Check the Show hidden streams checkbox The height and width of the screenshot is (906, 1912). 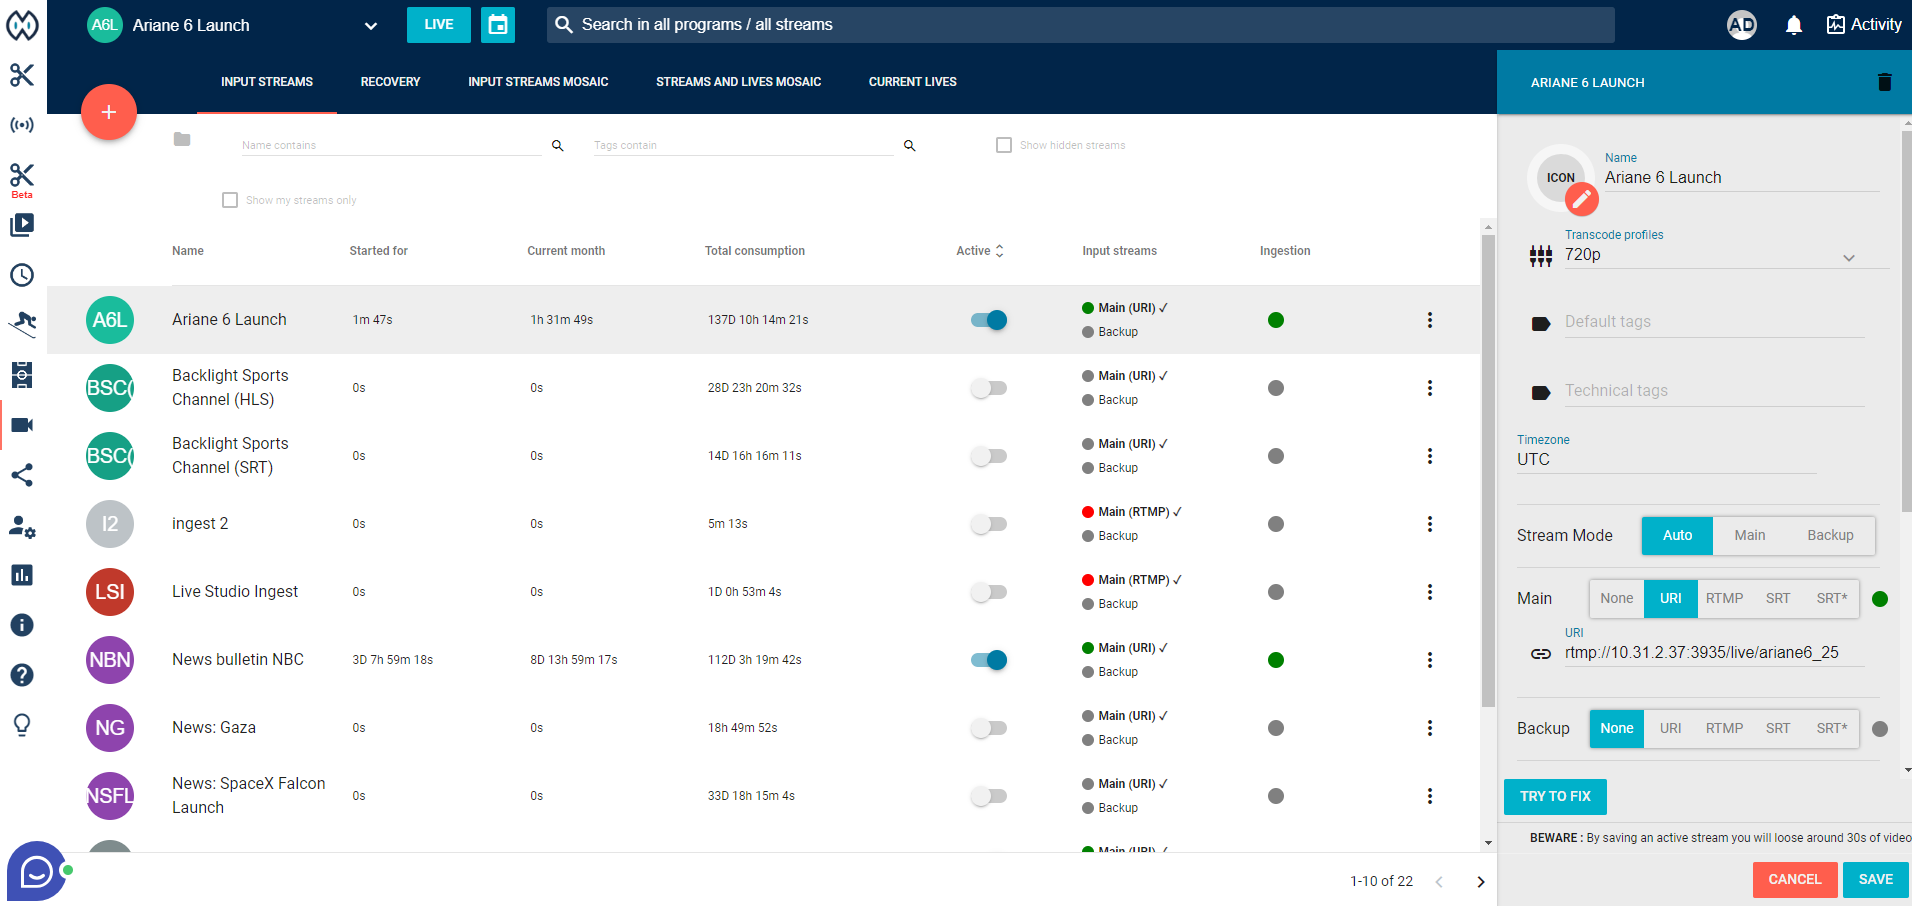(1004, 145)
